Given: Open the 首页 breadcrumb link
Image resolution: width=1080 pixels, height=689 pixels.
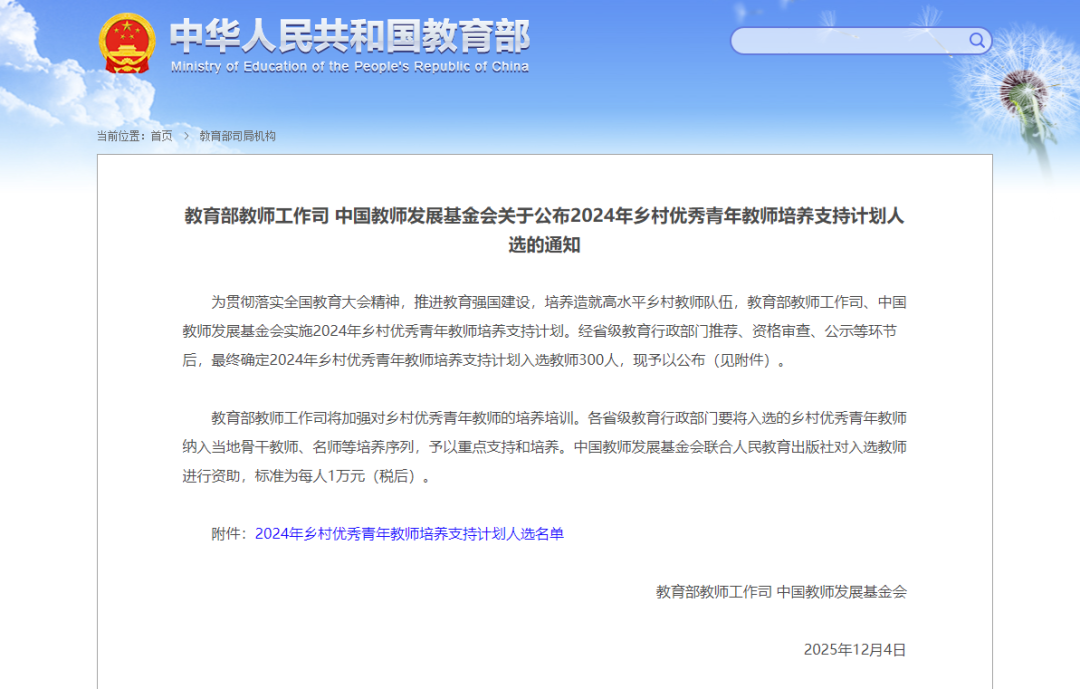Looking at the screenshot, I should (x=161, y=136).
